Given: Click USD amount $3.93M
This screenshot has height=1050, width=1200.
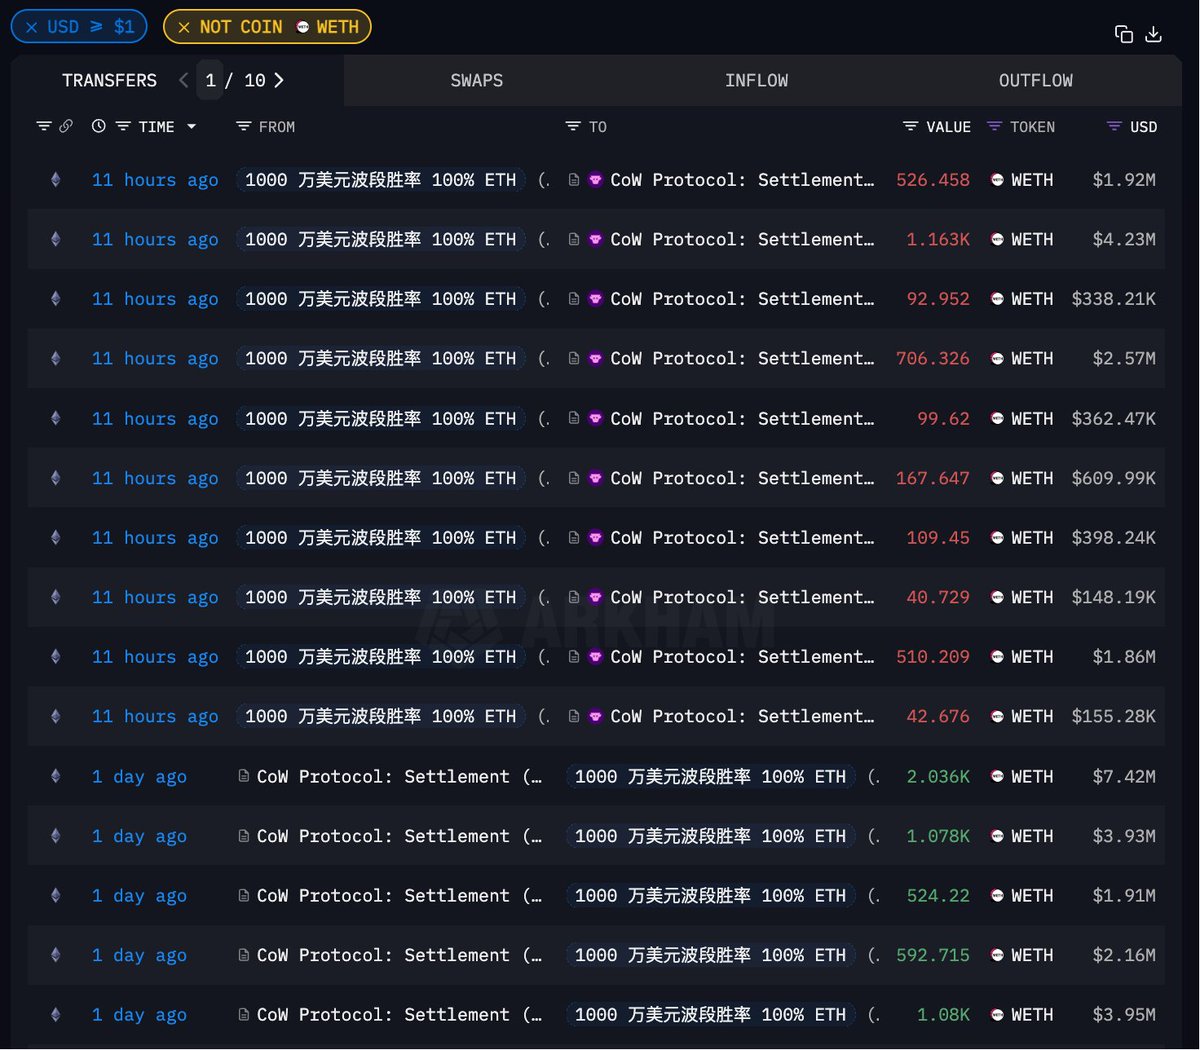Looking at the screenshot, I should tap(1124, 836).
